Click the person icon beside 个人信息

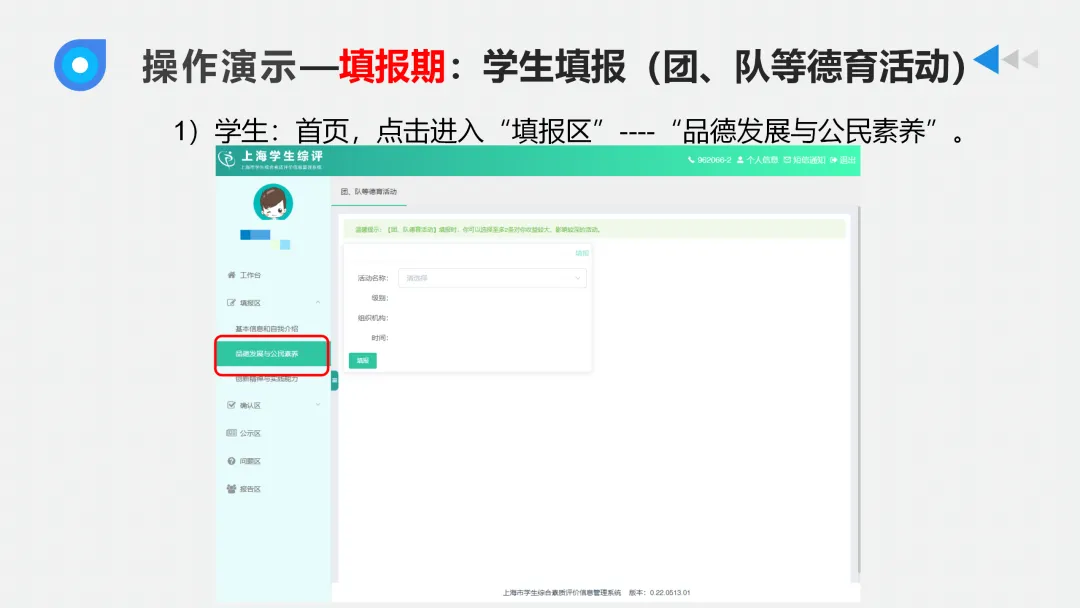740,160
